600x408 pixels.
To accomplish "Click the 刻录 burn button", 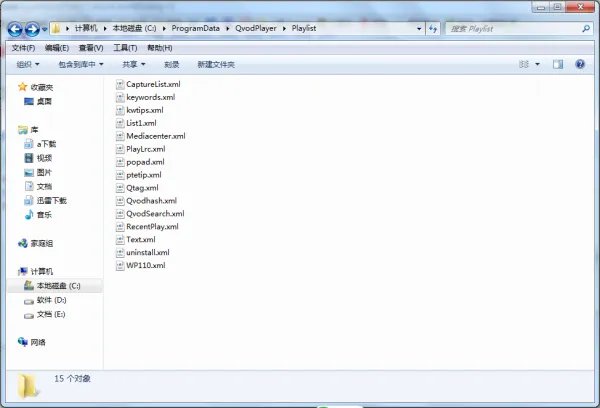I will [x=171, y=65].
